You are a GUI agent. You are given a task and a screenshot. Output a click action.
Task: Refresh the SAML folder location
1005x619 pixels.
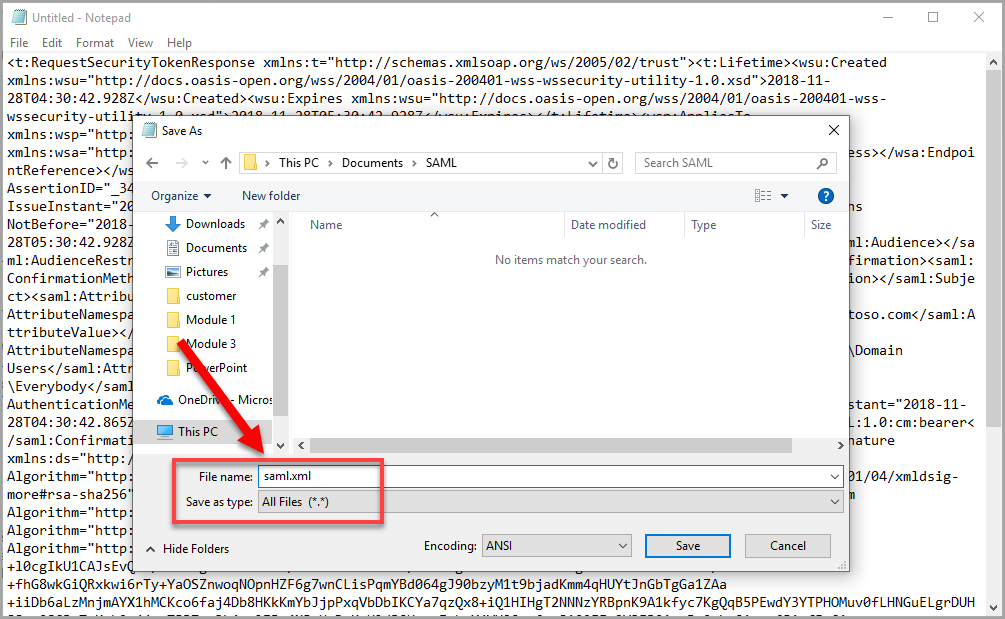(x=613, y=163)
